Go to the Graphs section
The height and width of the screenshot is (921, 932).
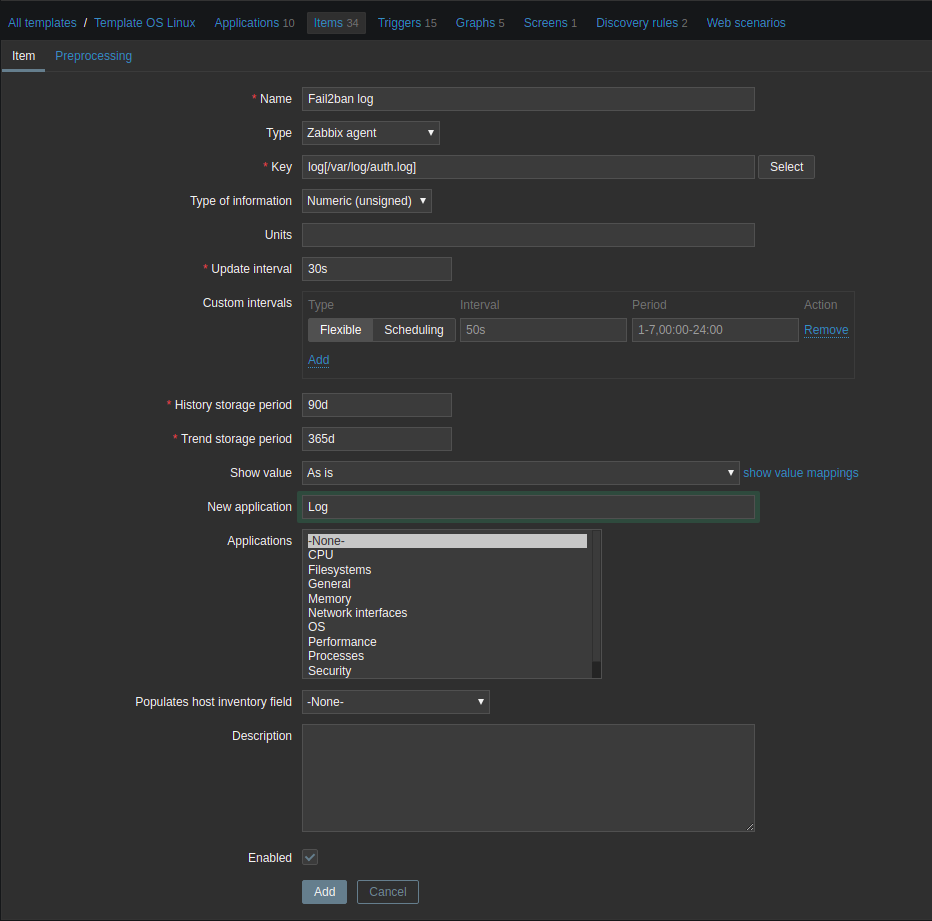pos(479,23)
